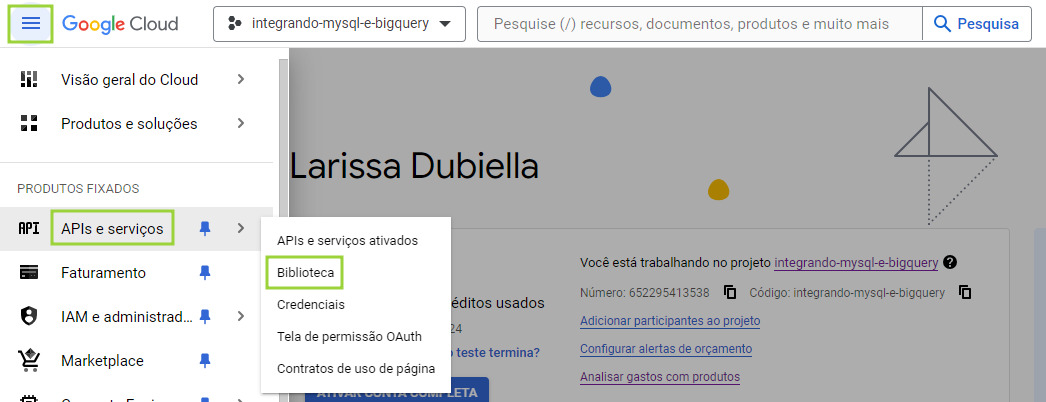Expand the APIs e serviços chevron
Image resolution: width=1046 pixels, height=402 pixels.
[x=241, y=229]
